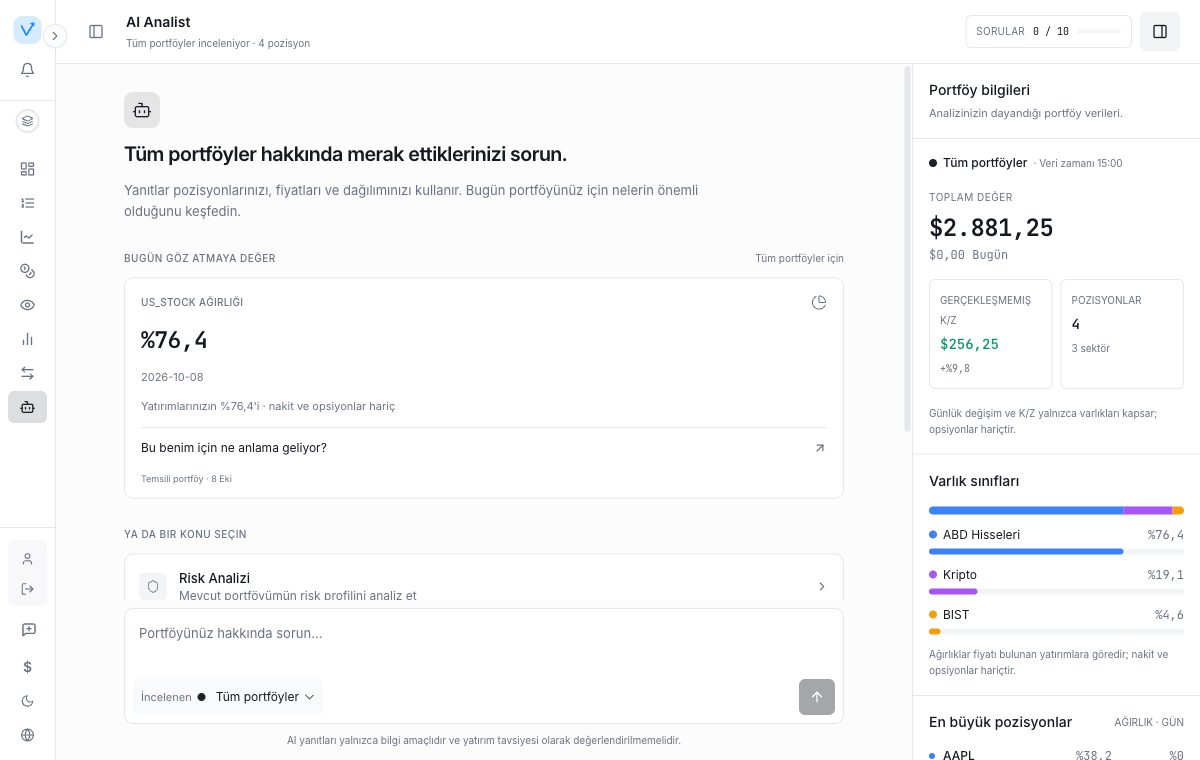This screenshot has width=1200, height=760.
Task: Click the total value $2.881,25
Action: coord(991,228)
